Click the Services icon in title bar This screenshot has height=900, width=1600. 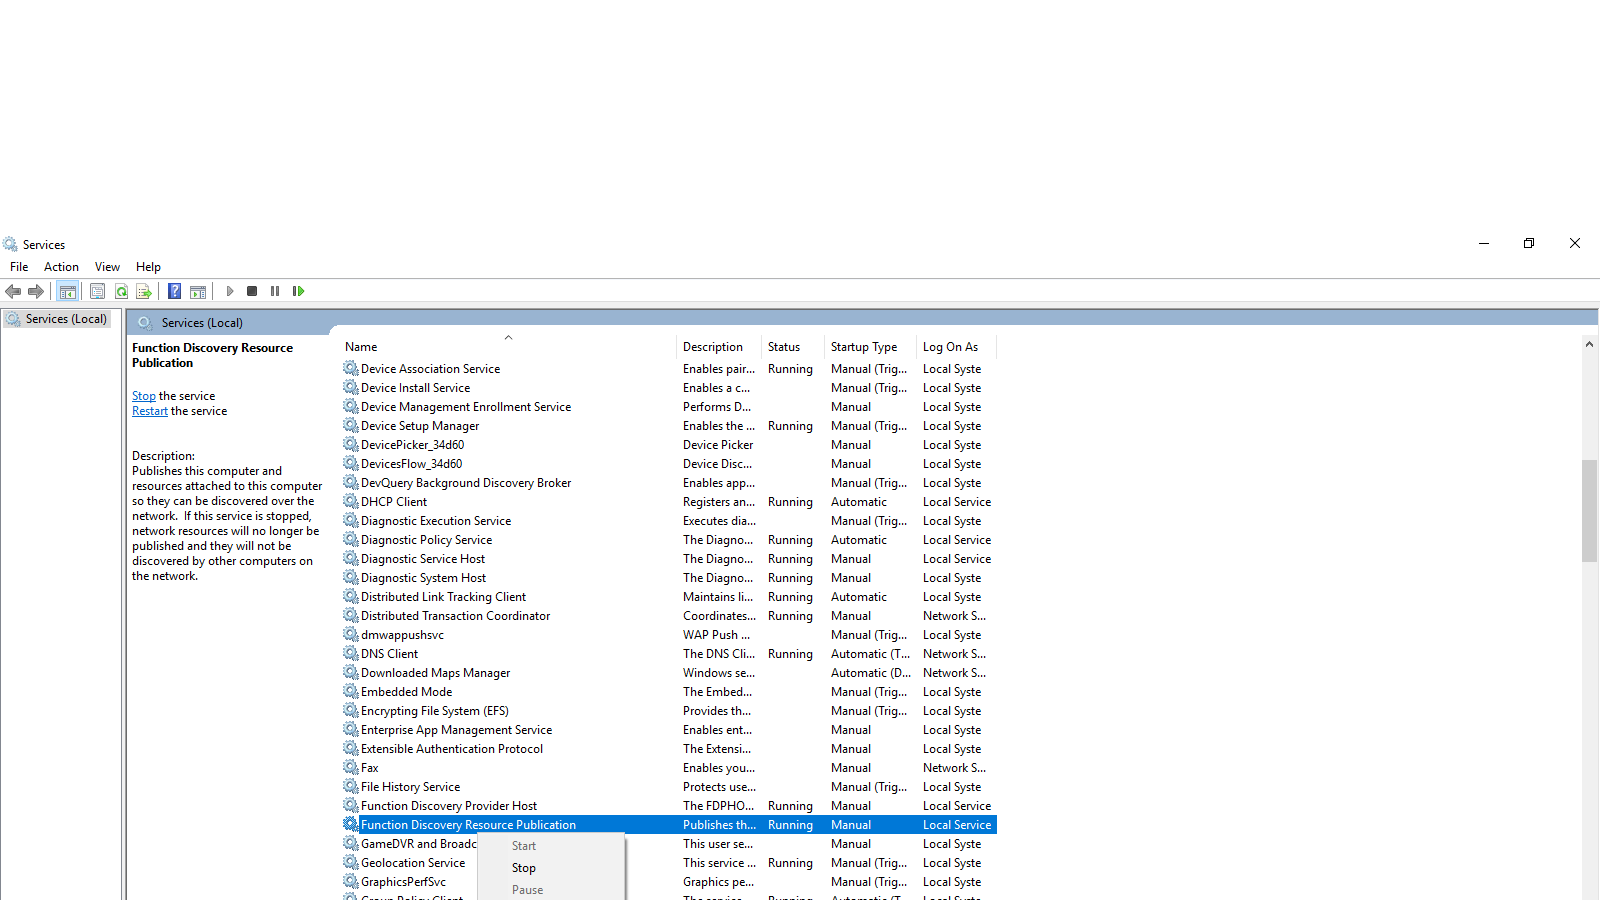(10, 244)
